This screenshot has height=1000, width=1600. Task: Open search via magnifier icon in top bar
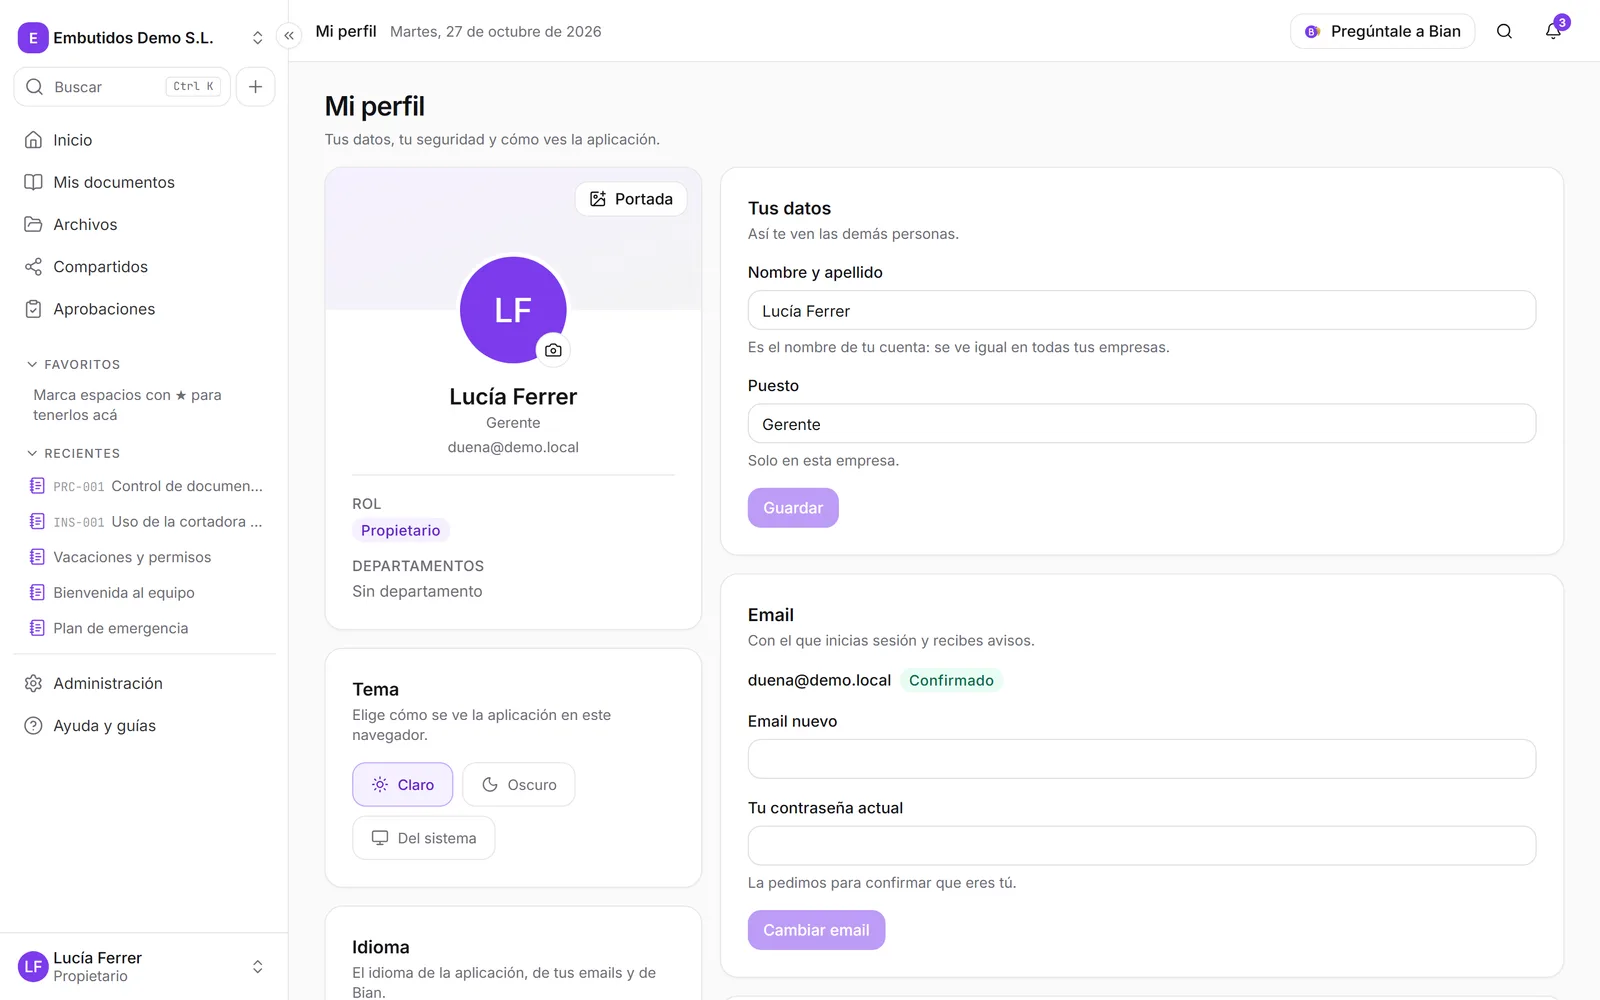1504,31
